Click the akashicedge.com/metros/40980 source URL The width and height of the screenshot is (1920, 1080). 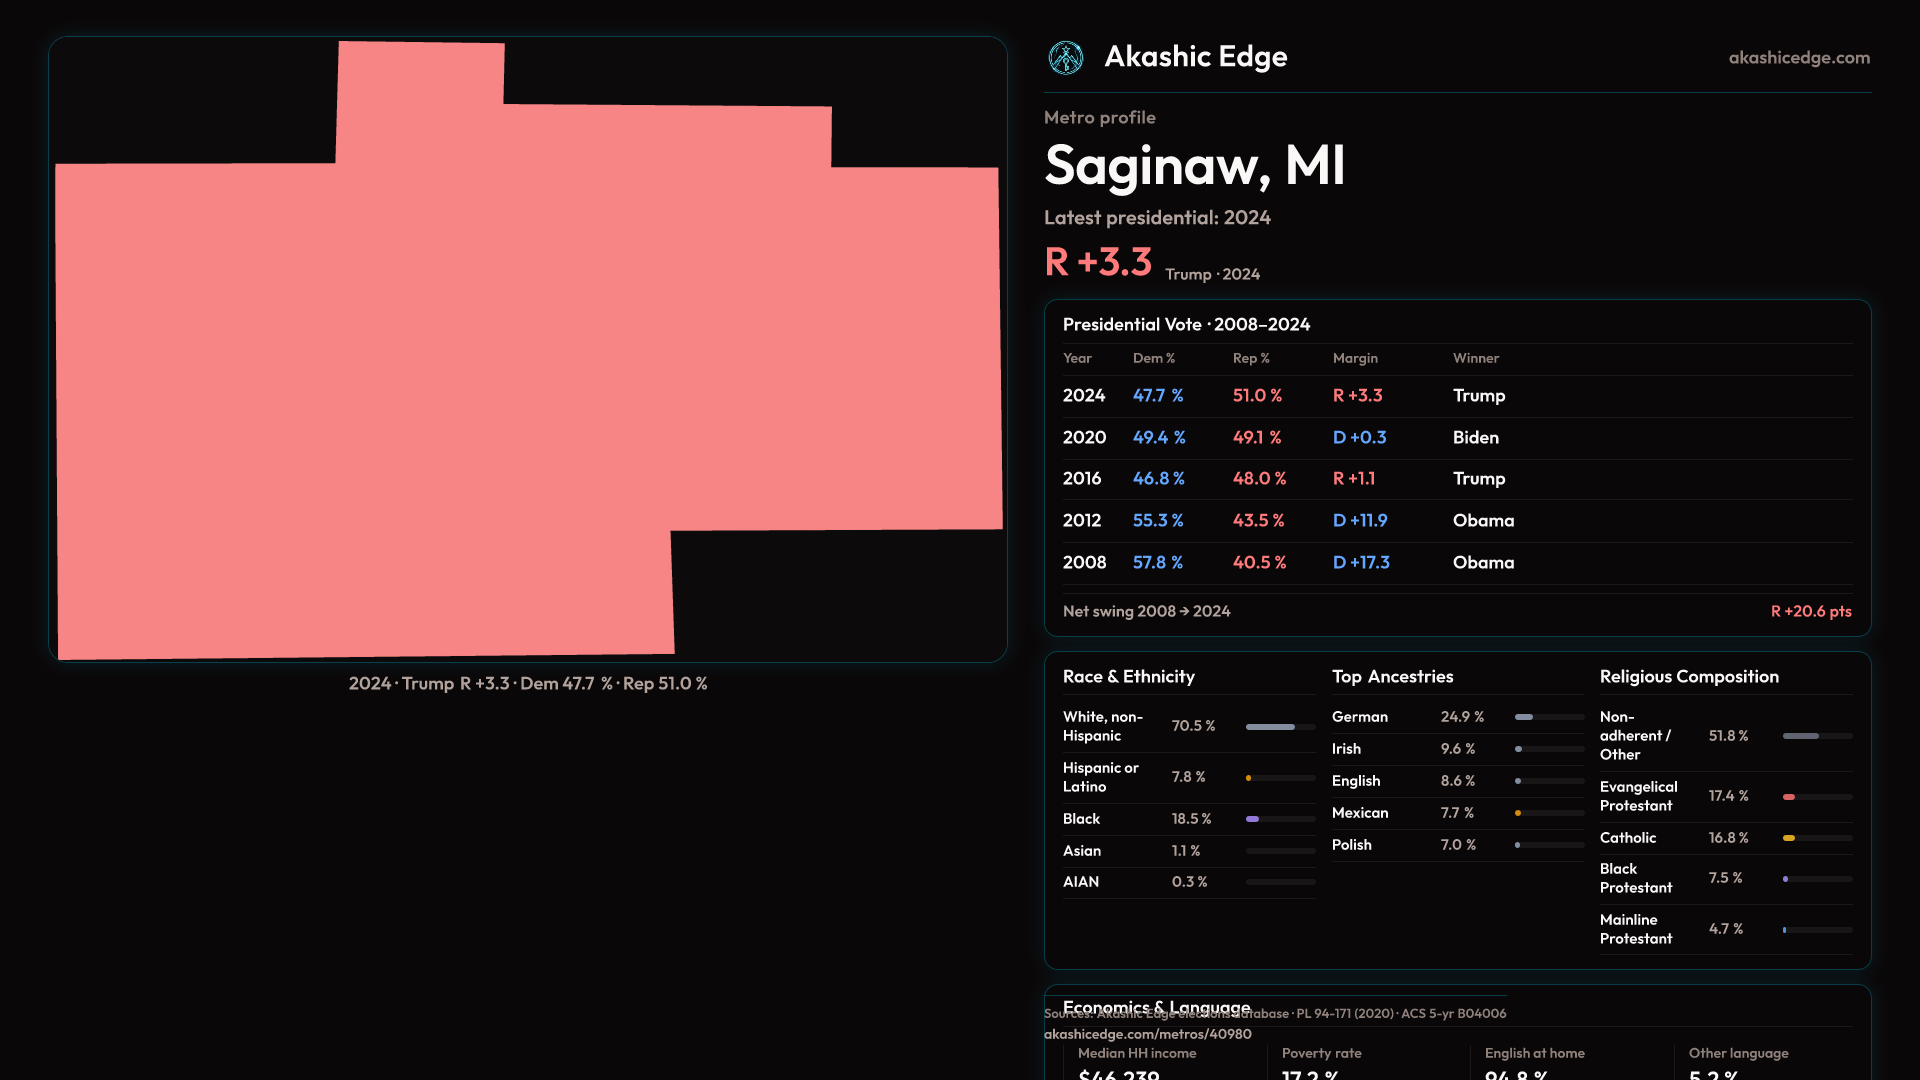point(1147,1034)
